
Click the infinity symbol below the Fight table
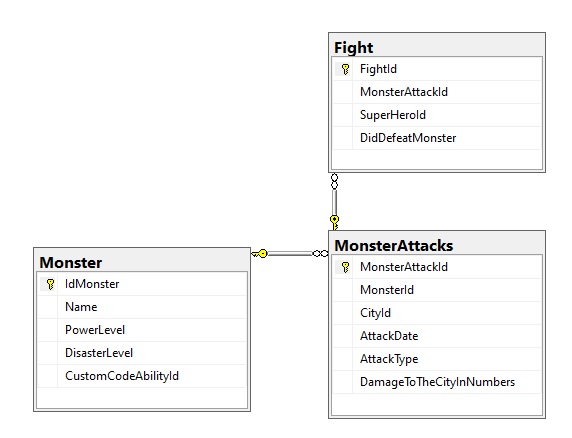pyautogui.click(x=335, y=181)
